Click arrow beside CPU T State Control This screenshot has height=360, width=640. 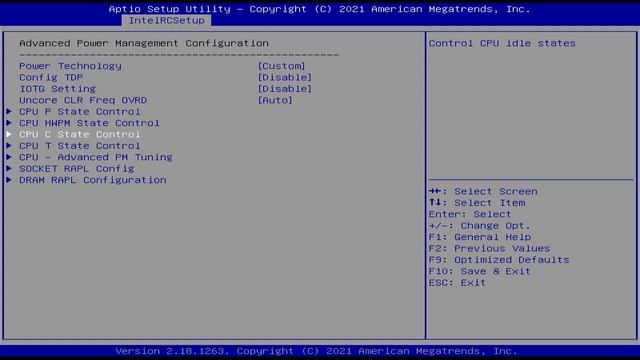coord(9,146)
